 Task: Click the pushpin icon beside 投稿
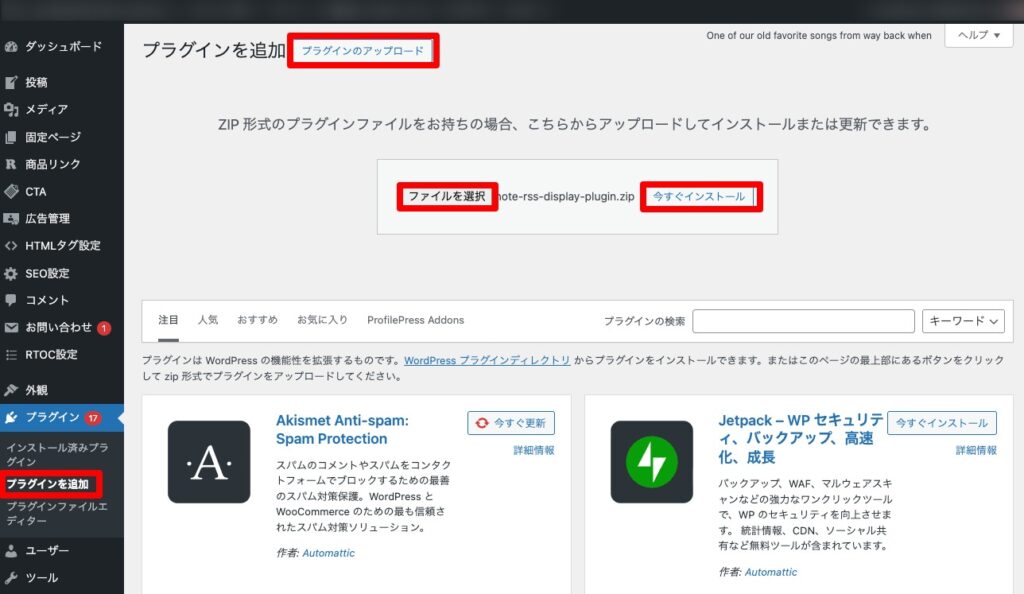point(11,83)
